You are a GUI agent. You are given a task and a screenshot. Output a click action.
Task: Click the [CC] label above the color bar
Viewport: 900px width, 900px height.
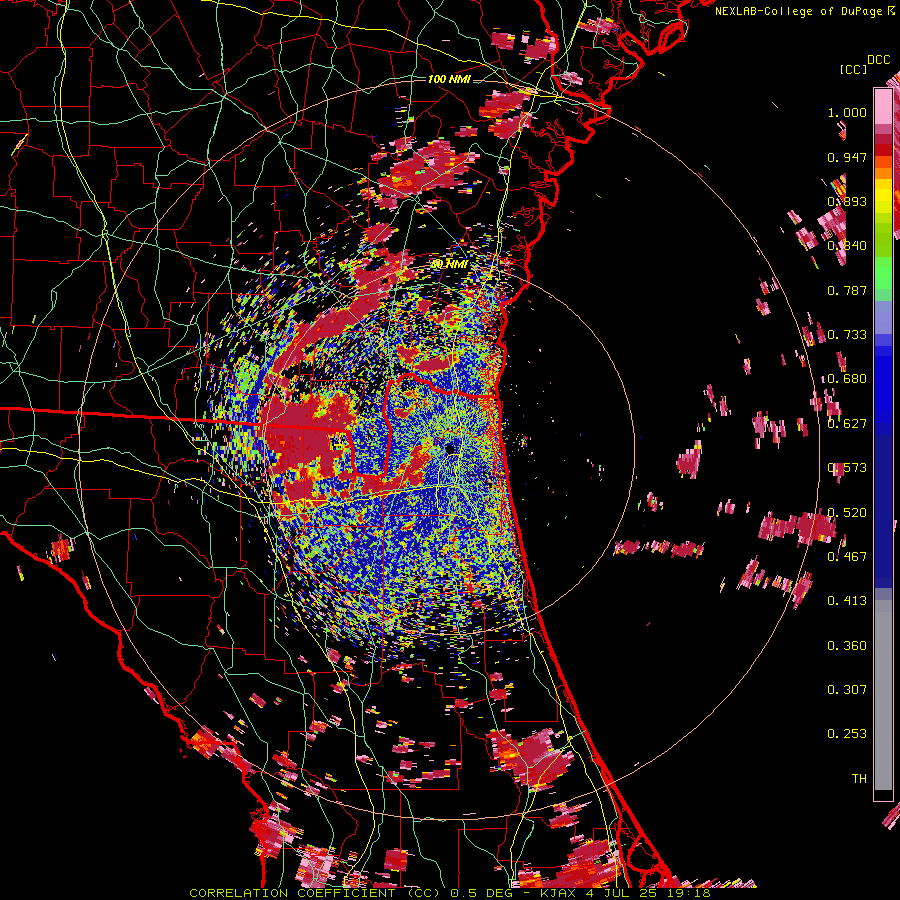click(853, 69)
